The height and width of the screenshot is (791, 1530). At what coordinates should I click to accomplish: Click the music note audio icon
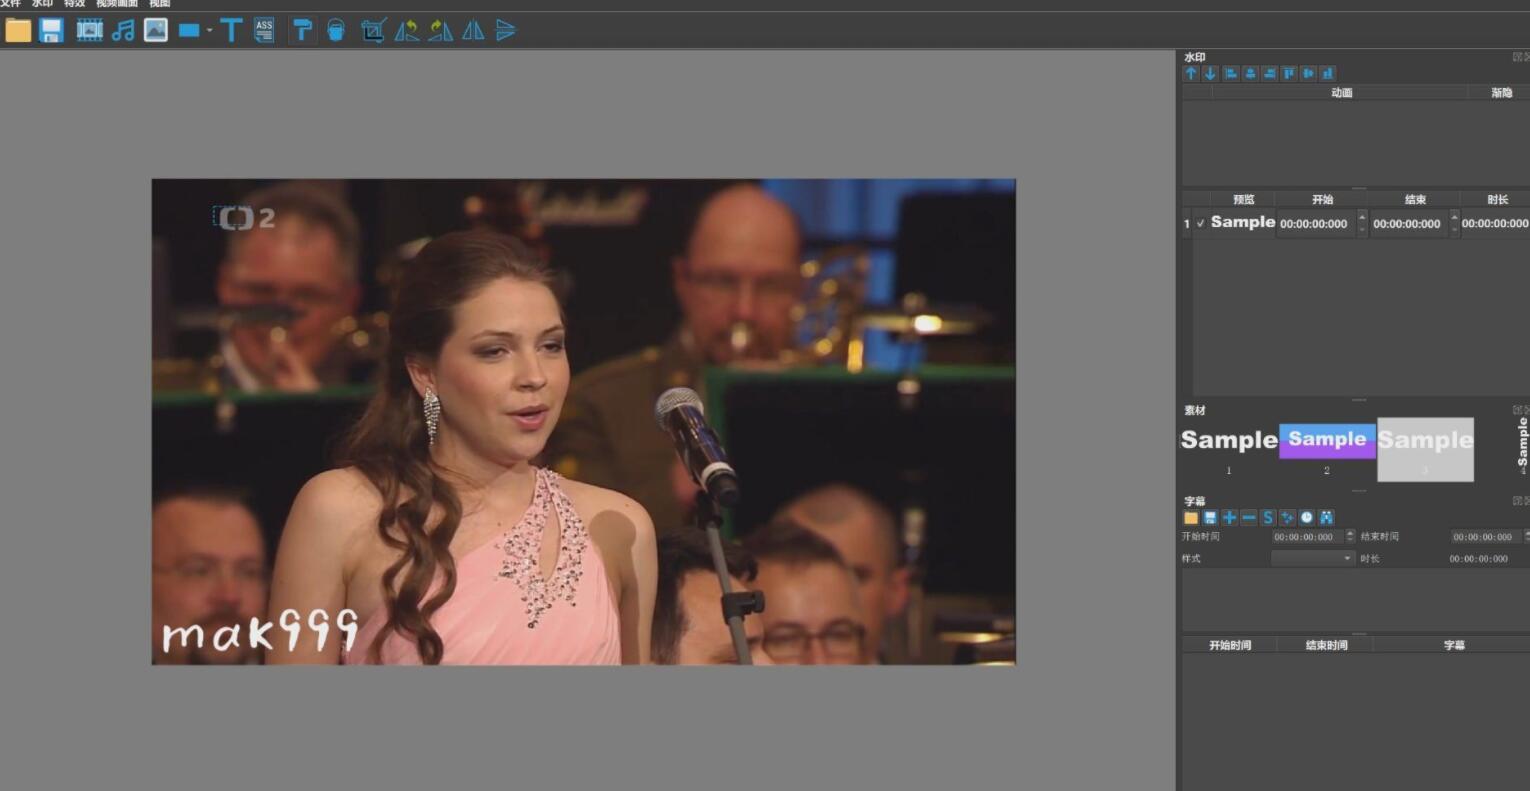point(123,30)
